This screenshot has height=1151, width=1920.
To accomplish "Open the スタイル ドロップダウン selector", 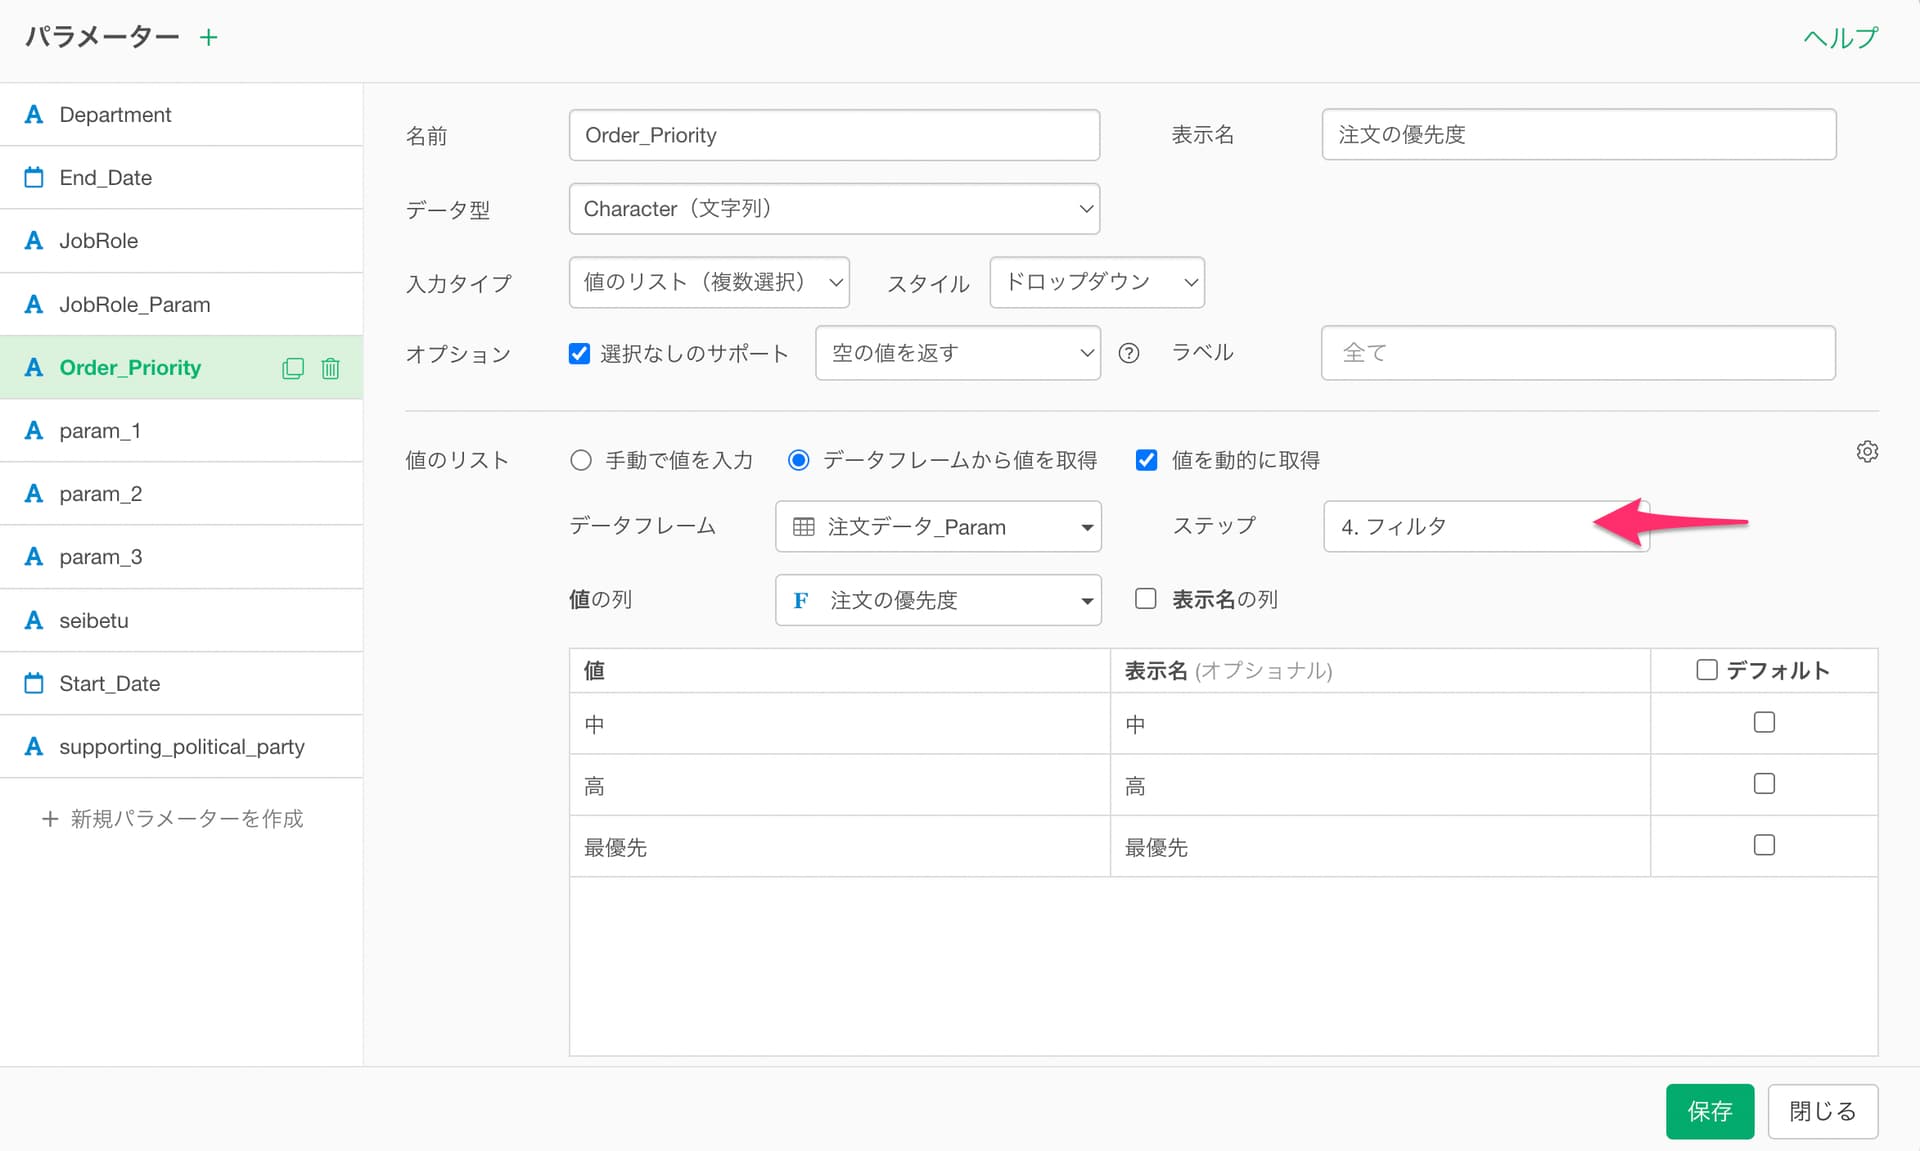I will point(1097,282).
